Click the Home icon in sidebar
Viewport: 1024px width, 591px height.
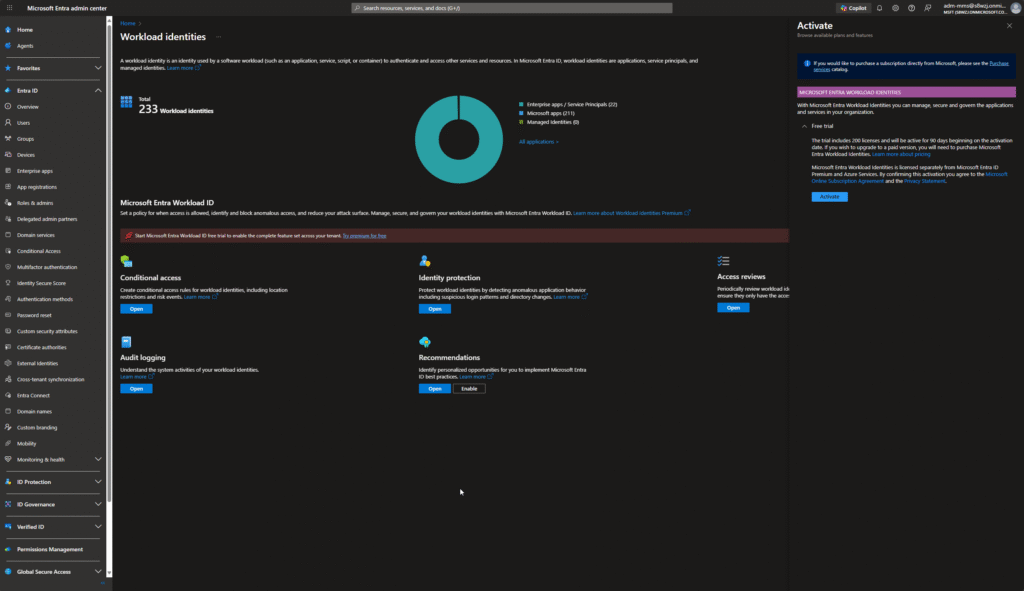coord(8,29)
